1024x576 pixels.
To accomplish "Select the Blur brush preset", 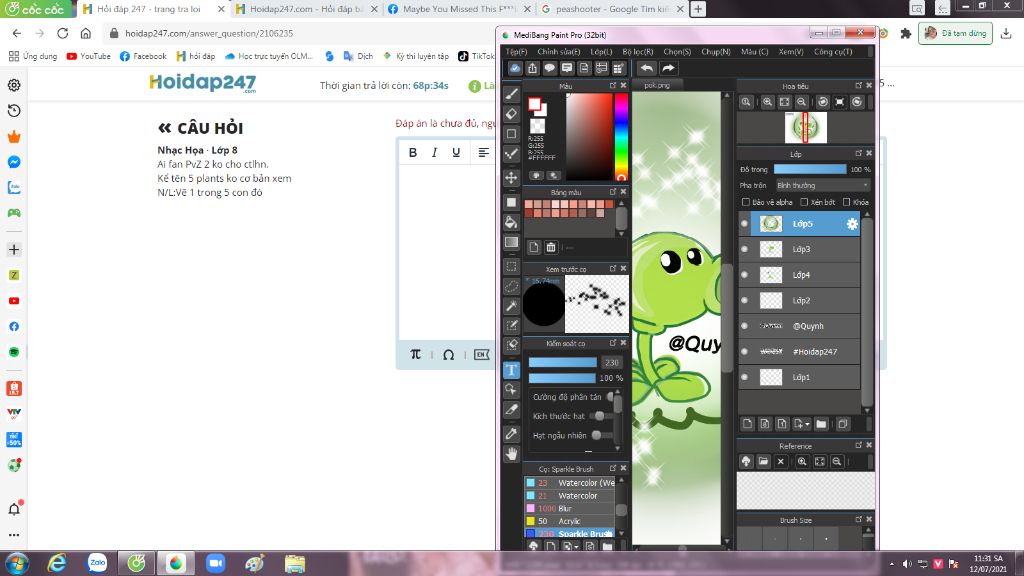I will coord(570,509).
